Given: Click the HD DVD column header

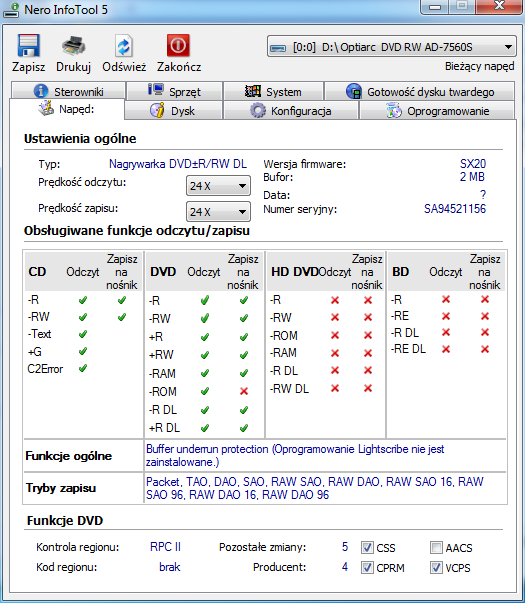Looking at the screenshot, I should [x=295, y=272].
